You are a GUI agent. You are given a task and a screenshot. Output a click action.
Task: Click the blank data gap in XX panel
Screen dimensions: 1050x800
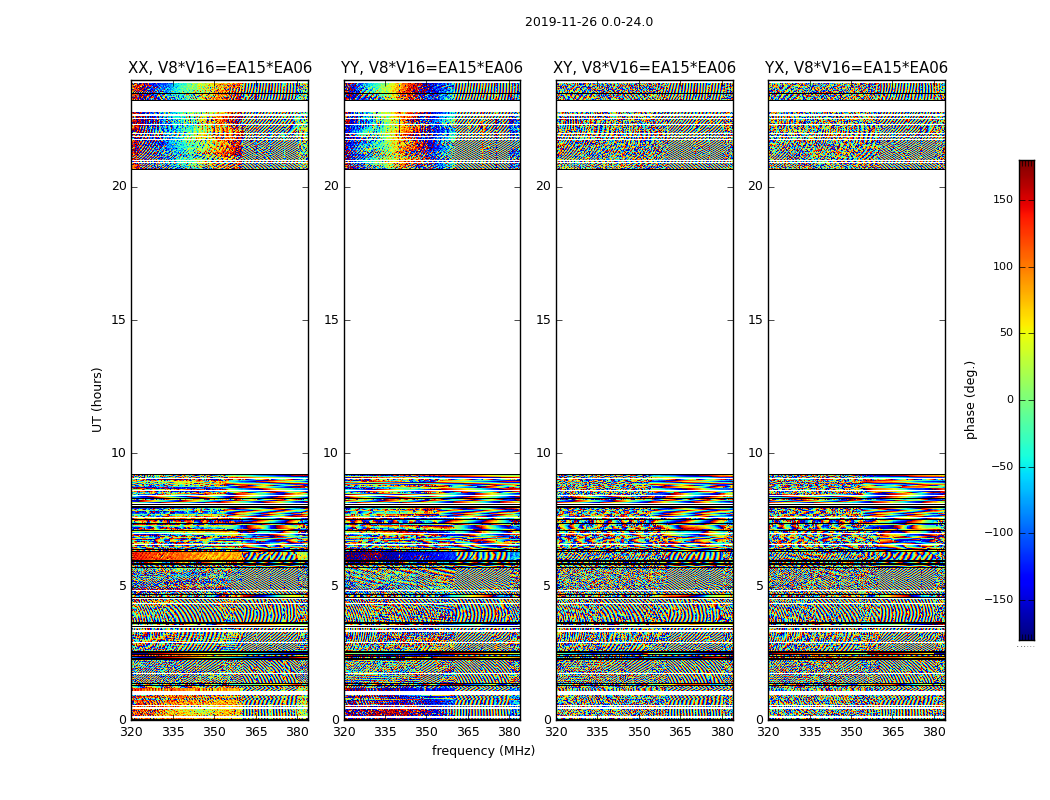pos(219,320)
